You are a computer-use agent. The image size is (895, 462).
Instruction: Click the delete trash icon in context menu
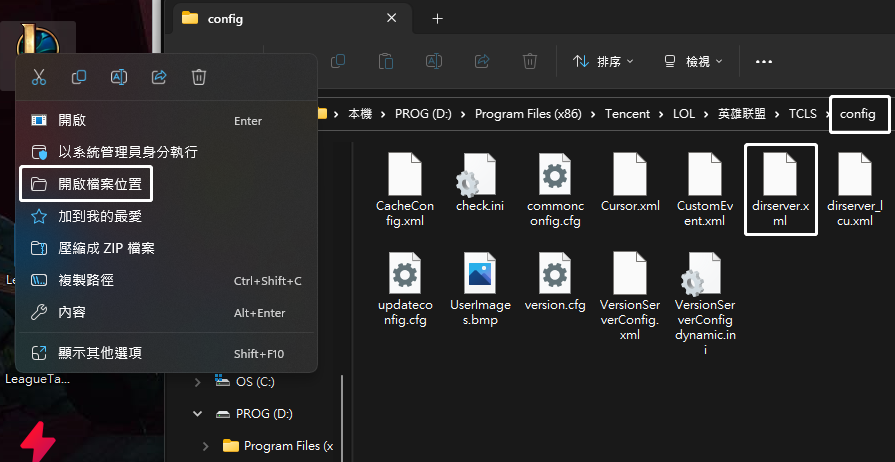(x=199, y=77)
